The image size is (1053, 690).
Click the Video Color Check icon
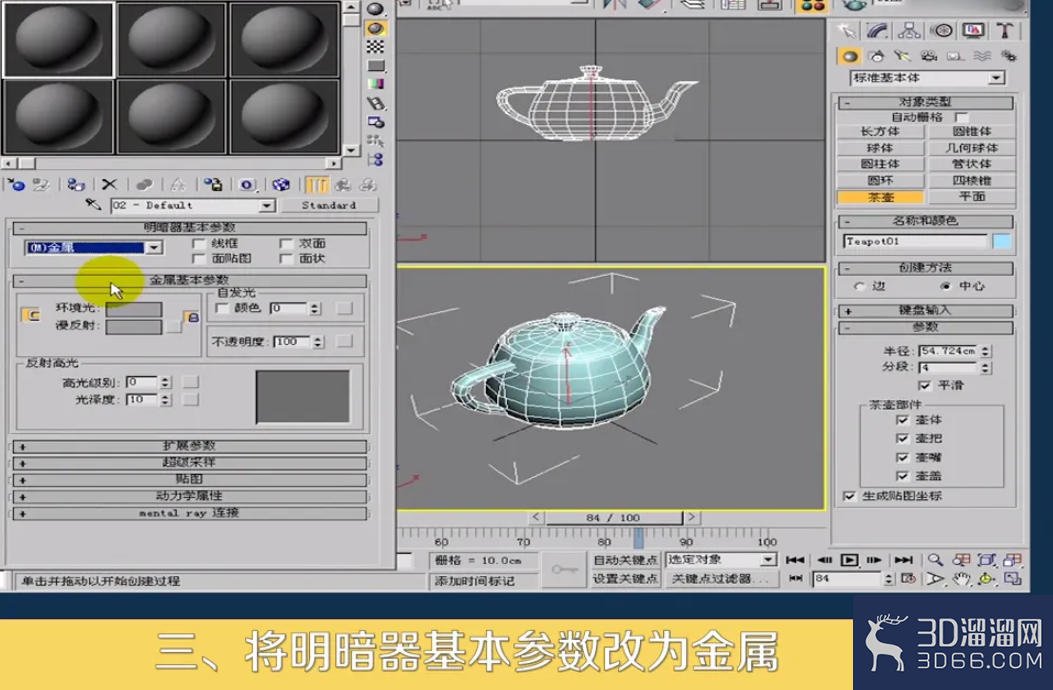point(375,84)
